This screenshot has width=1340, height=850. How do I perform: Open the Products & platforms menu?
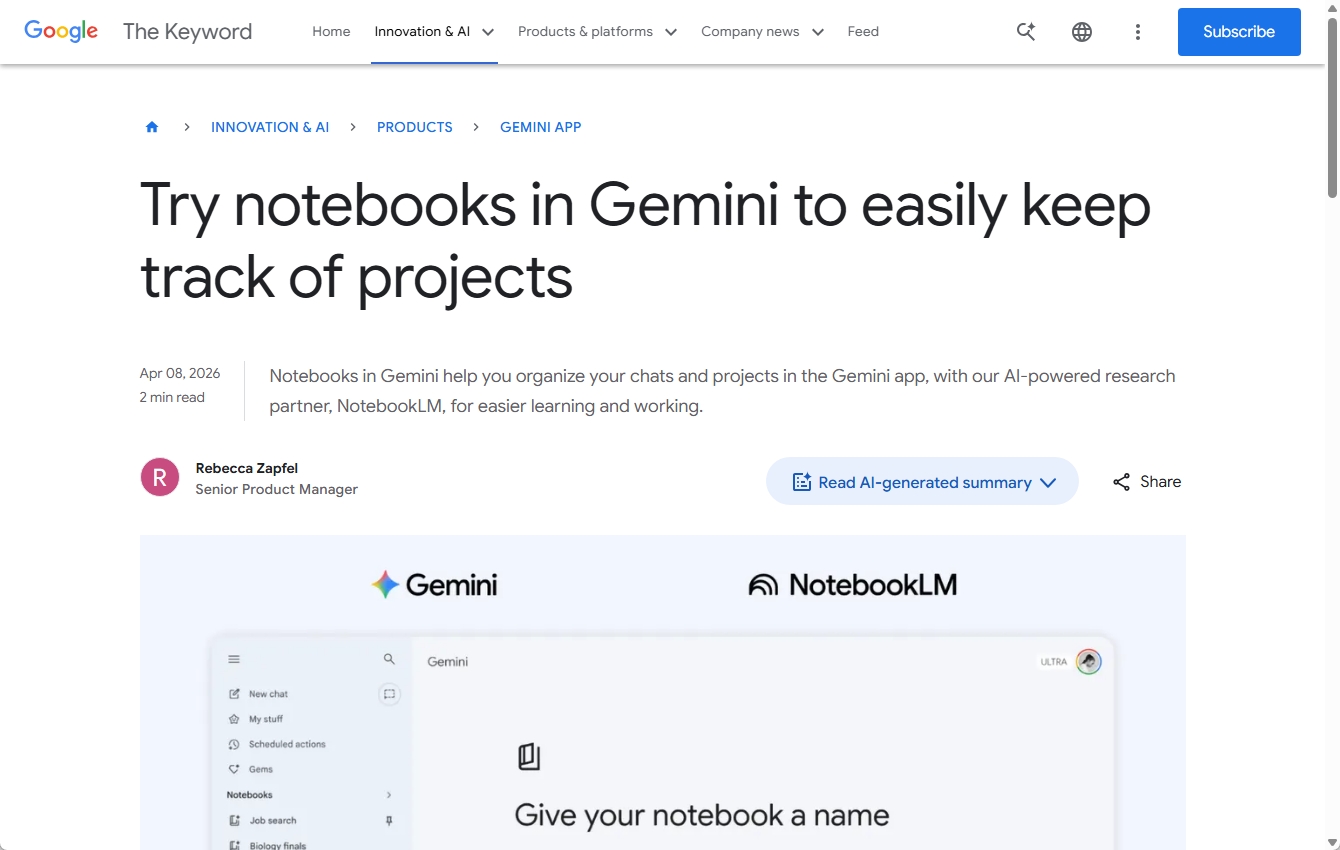585,31
